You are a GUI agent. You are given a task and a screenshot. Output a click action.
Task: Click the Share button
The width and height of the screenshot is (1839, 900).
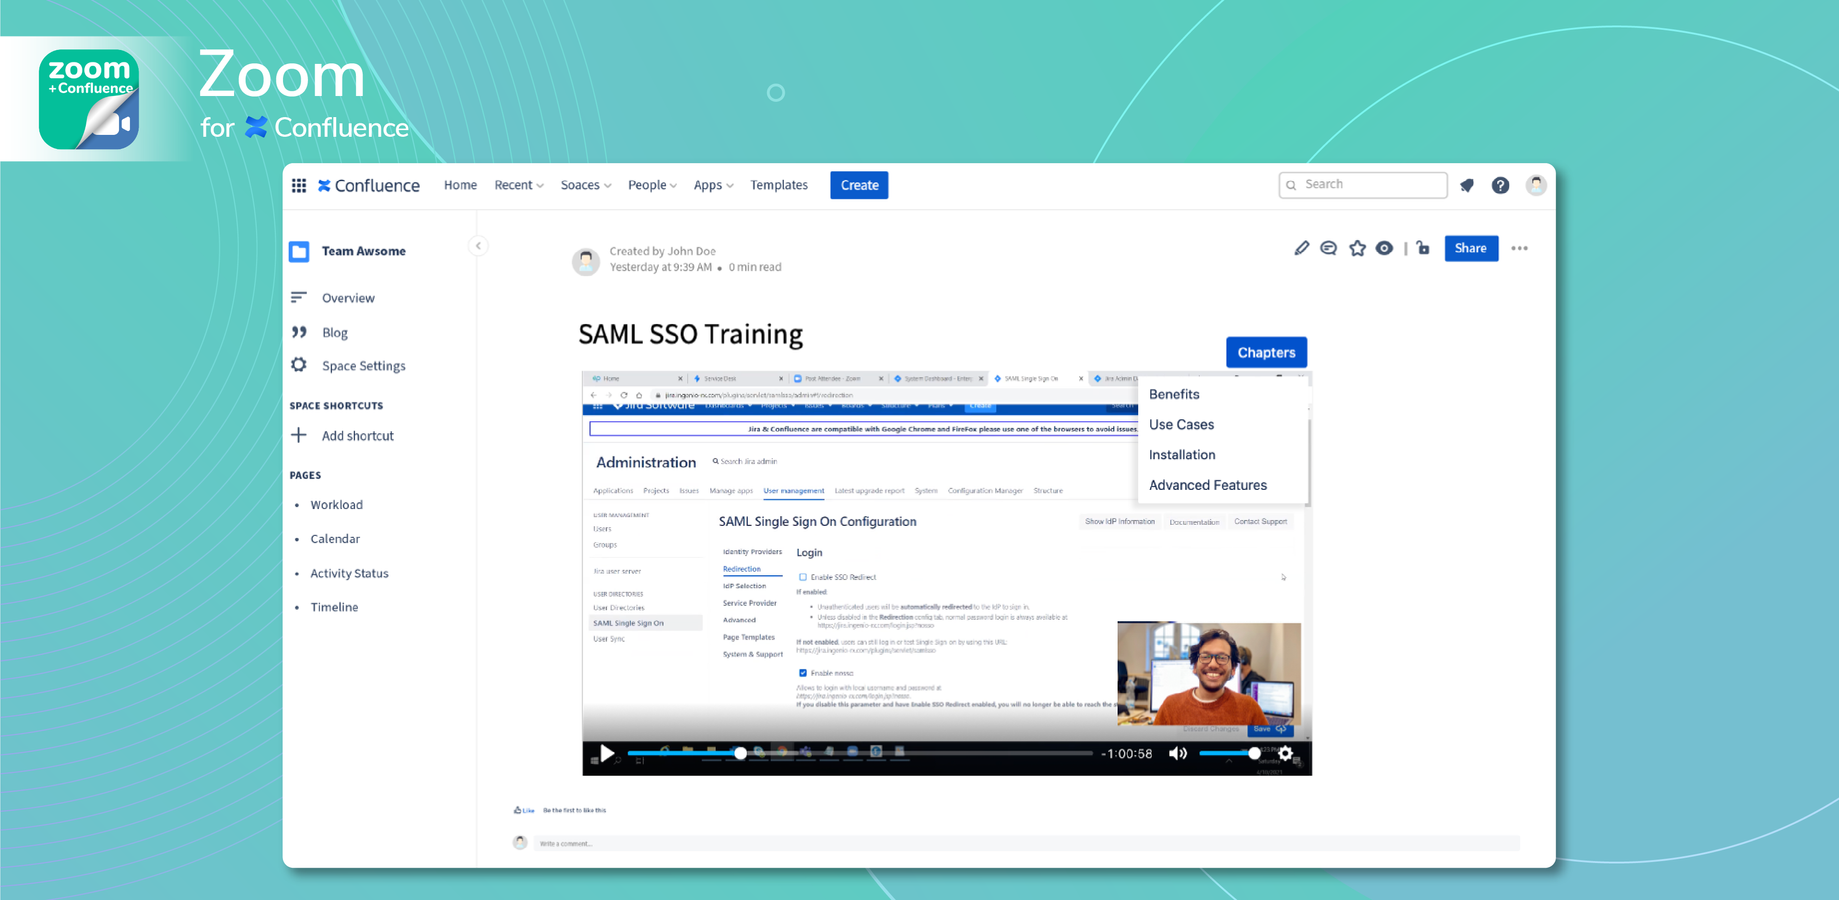1471,248
